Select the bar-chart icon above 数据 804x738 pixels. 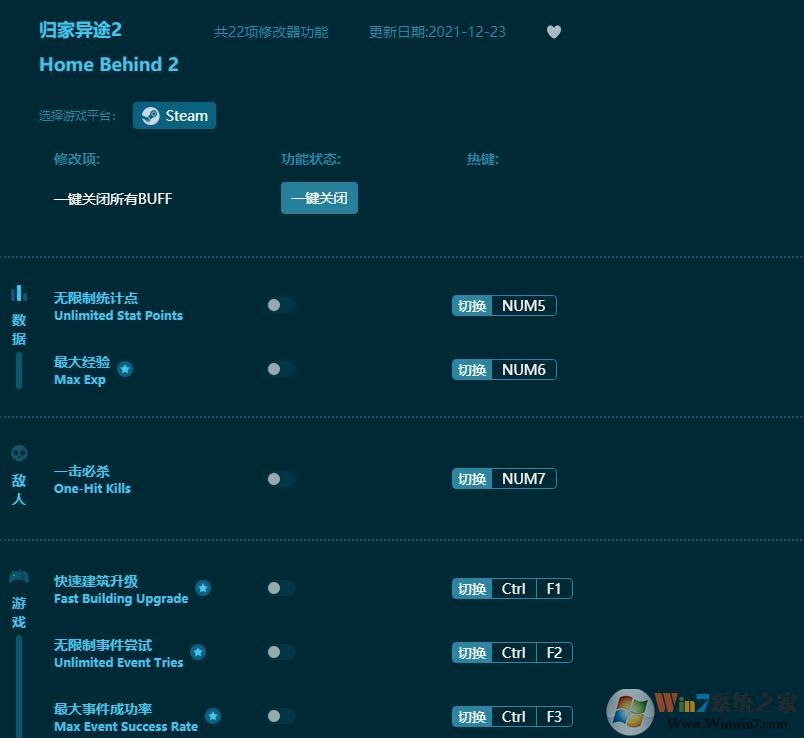pyautogui.click(x=18, y=293)
